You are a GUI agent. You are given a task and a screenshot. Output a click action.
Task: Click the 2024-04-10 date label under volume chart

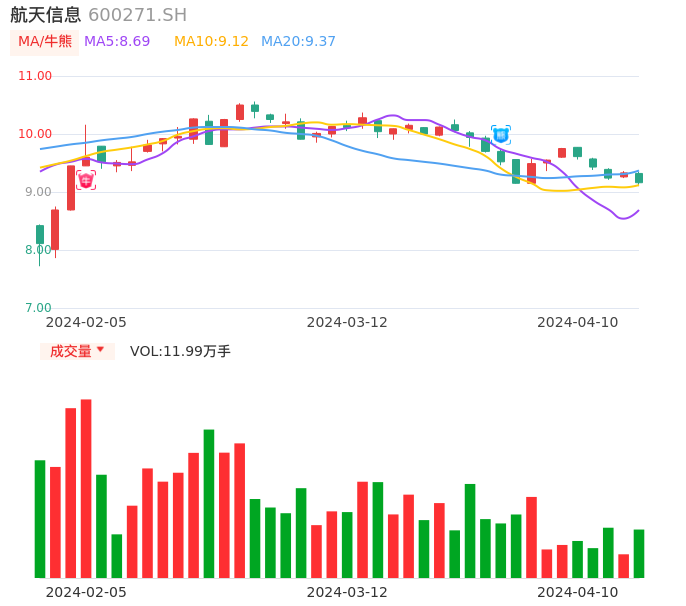pyautogui.click(x=578, y=592)
